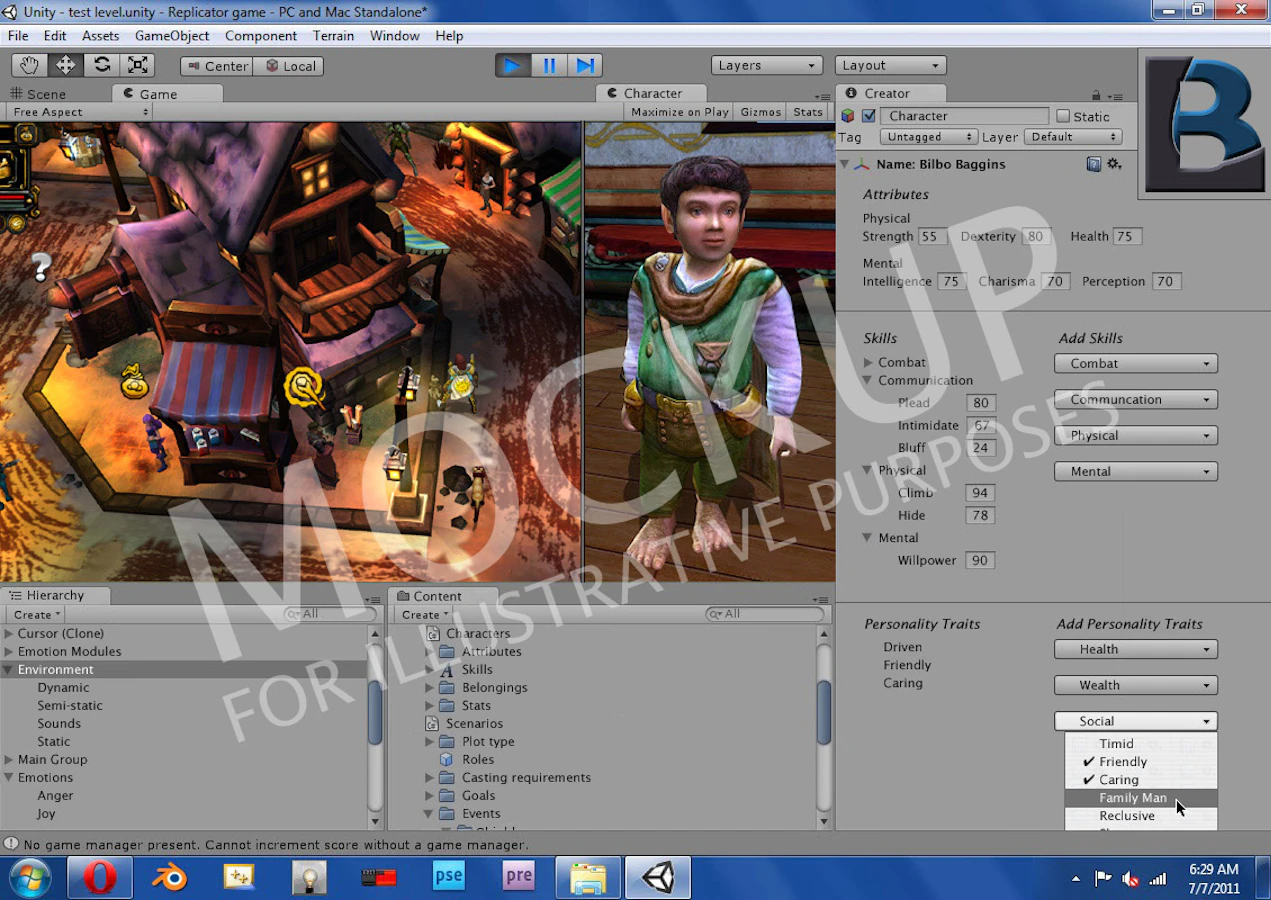
Task: Collapse the Mental skills group
Action: (868, 538)
